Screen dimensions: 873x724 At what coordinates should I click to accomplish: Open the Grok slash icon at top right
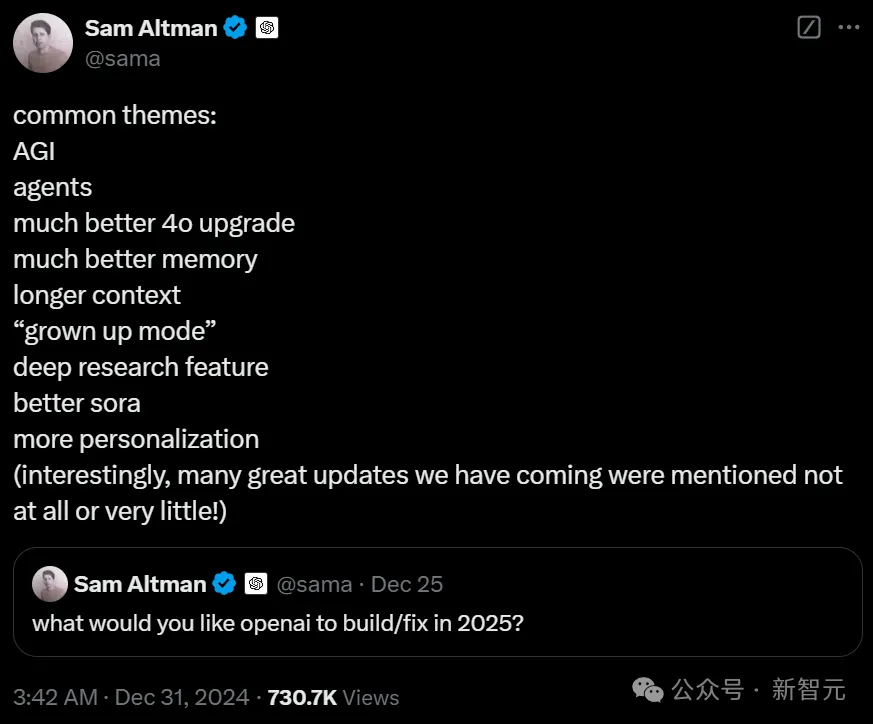pyautogui.click(x=808, y=27)
